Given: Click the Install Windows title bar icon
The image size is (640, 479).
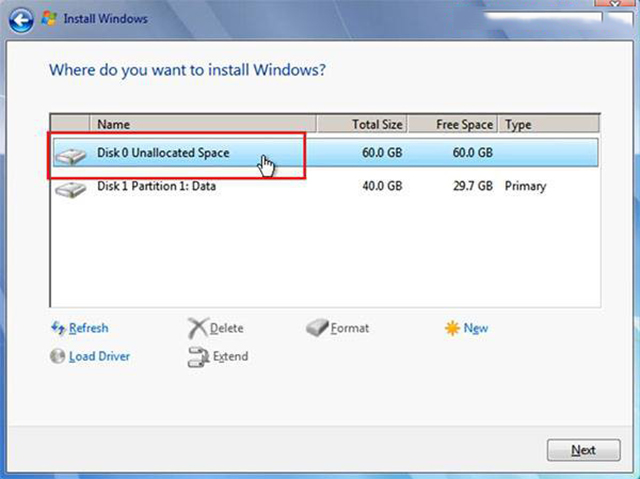Looking at the screenshot, I should tap(50, 18).
